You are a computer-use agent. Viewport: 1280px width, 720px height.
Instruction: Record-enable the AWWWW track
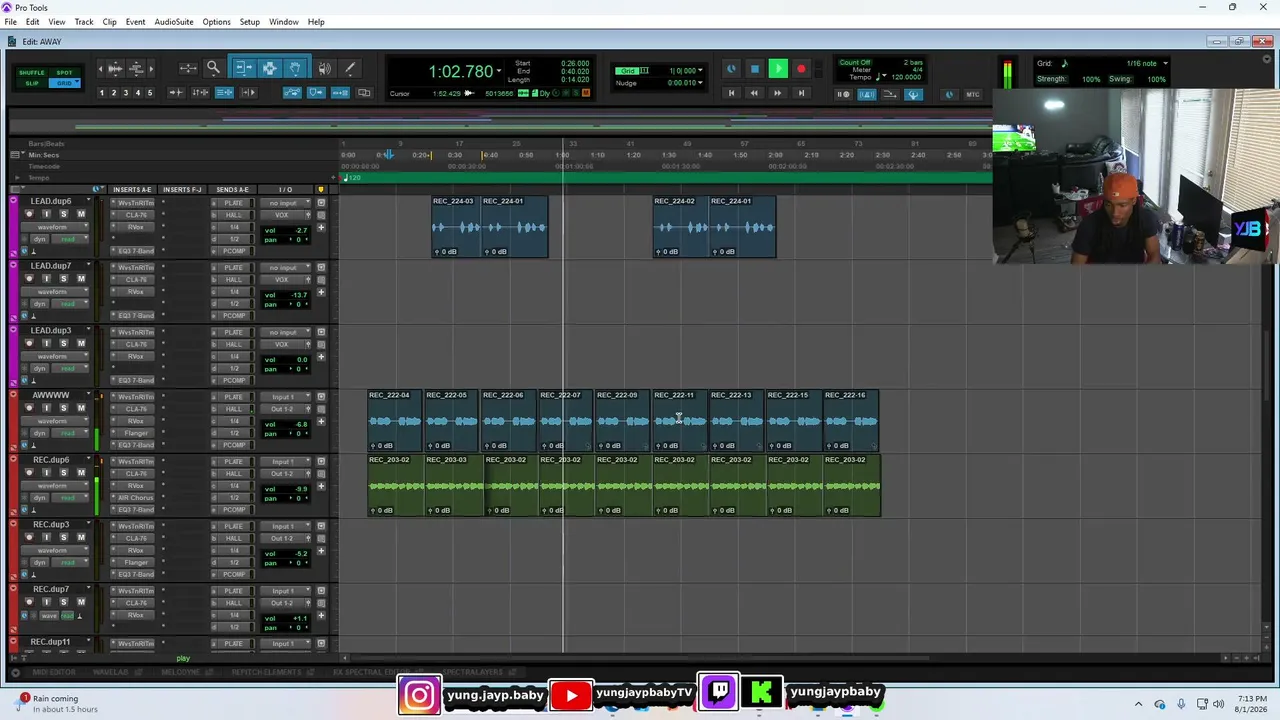(28, 408)
